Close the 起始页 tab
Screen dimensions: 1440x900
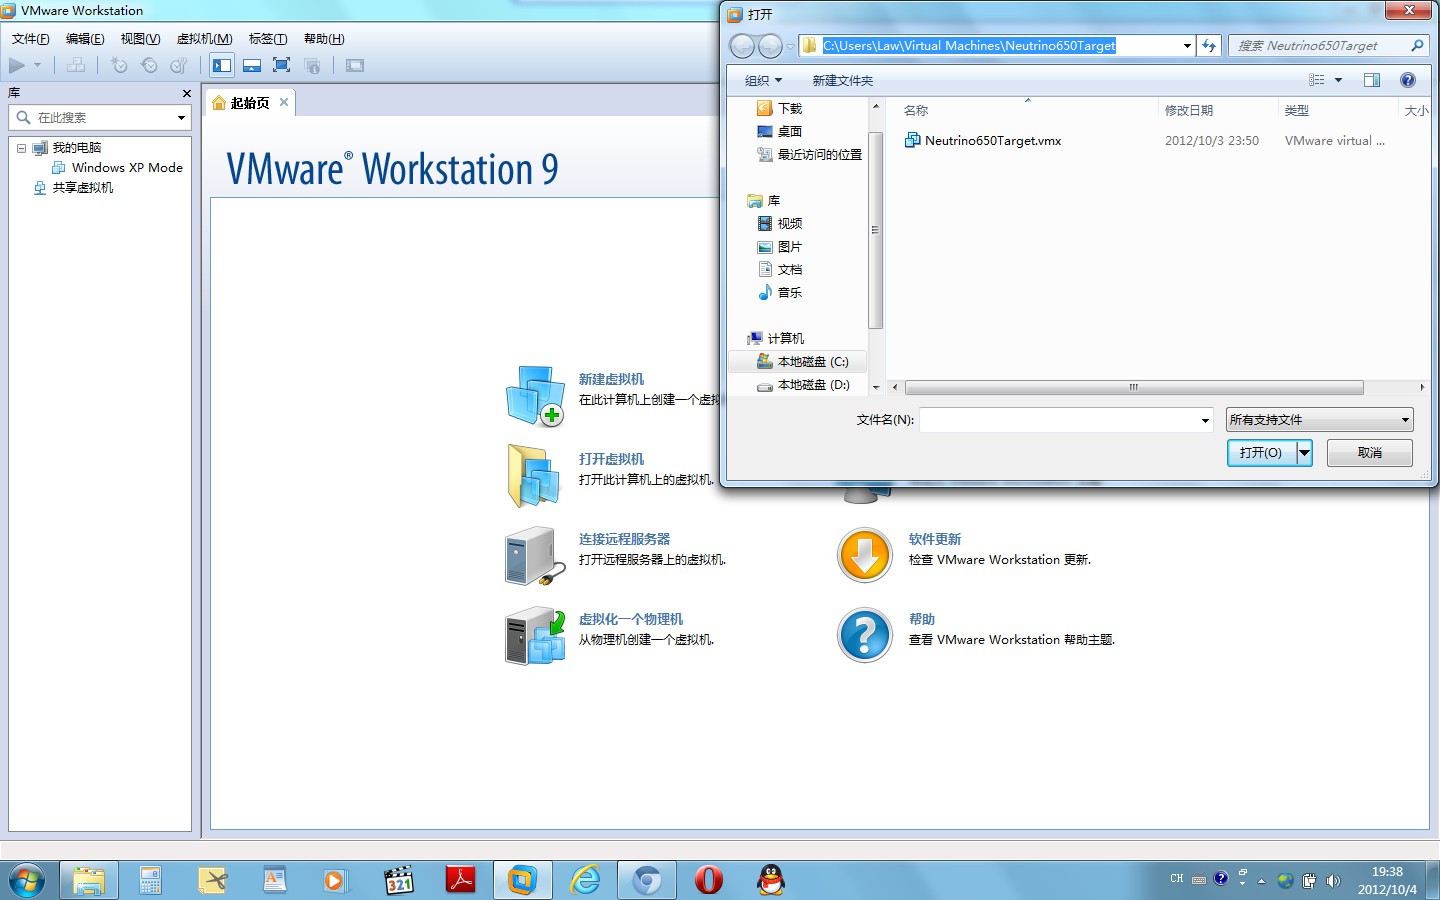(284, 102)
